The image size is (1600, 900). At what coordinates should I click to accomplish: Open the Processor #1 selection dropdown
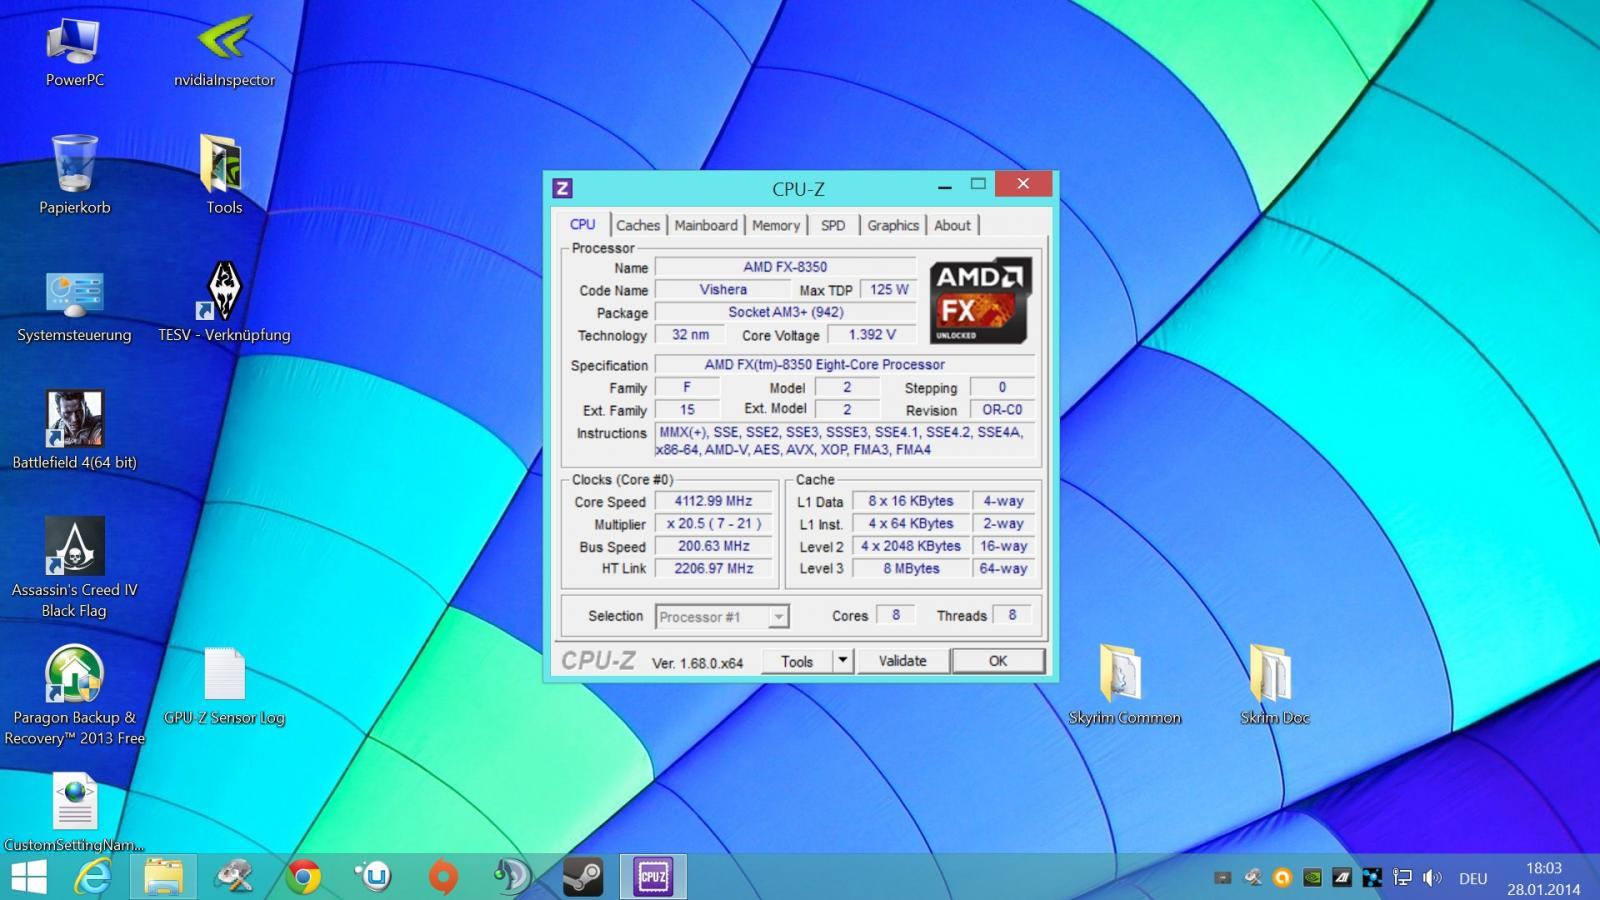(x=723, y=617)
